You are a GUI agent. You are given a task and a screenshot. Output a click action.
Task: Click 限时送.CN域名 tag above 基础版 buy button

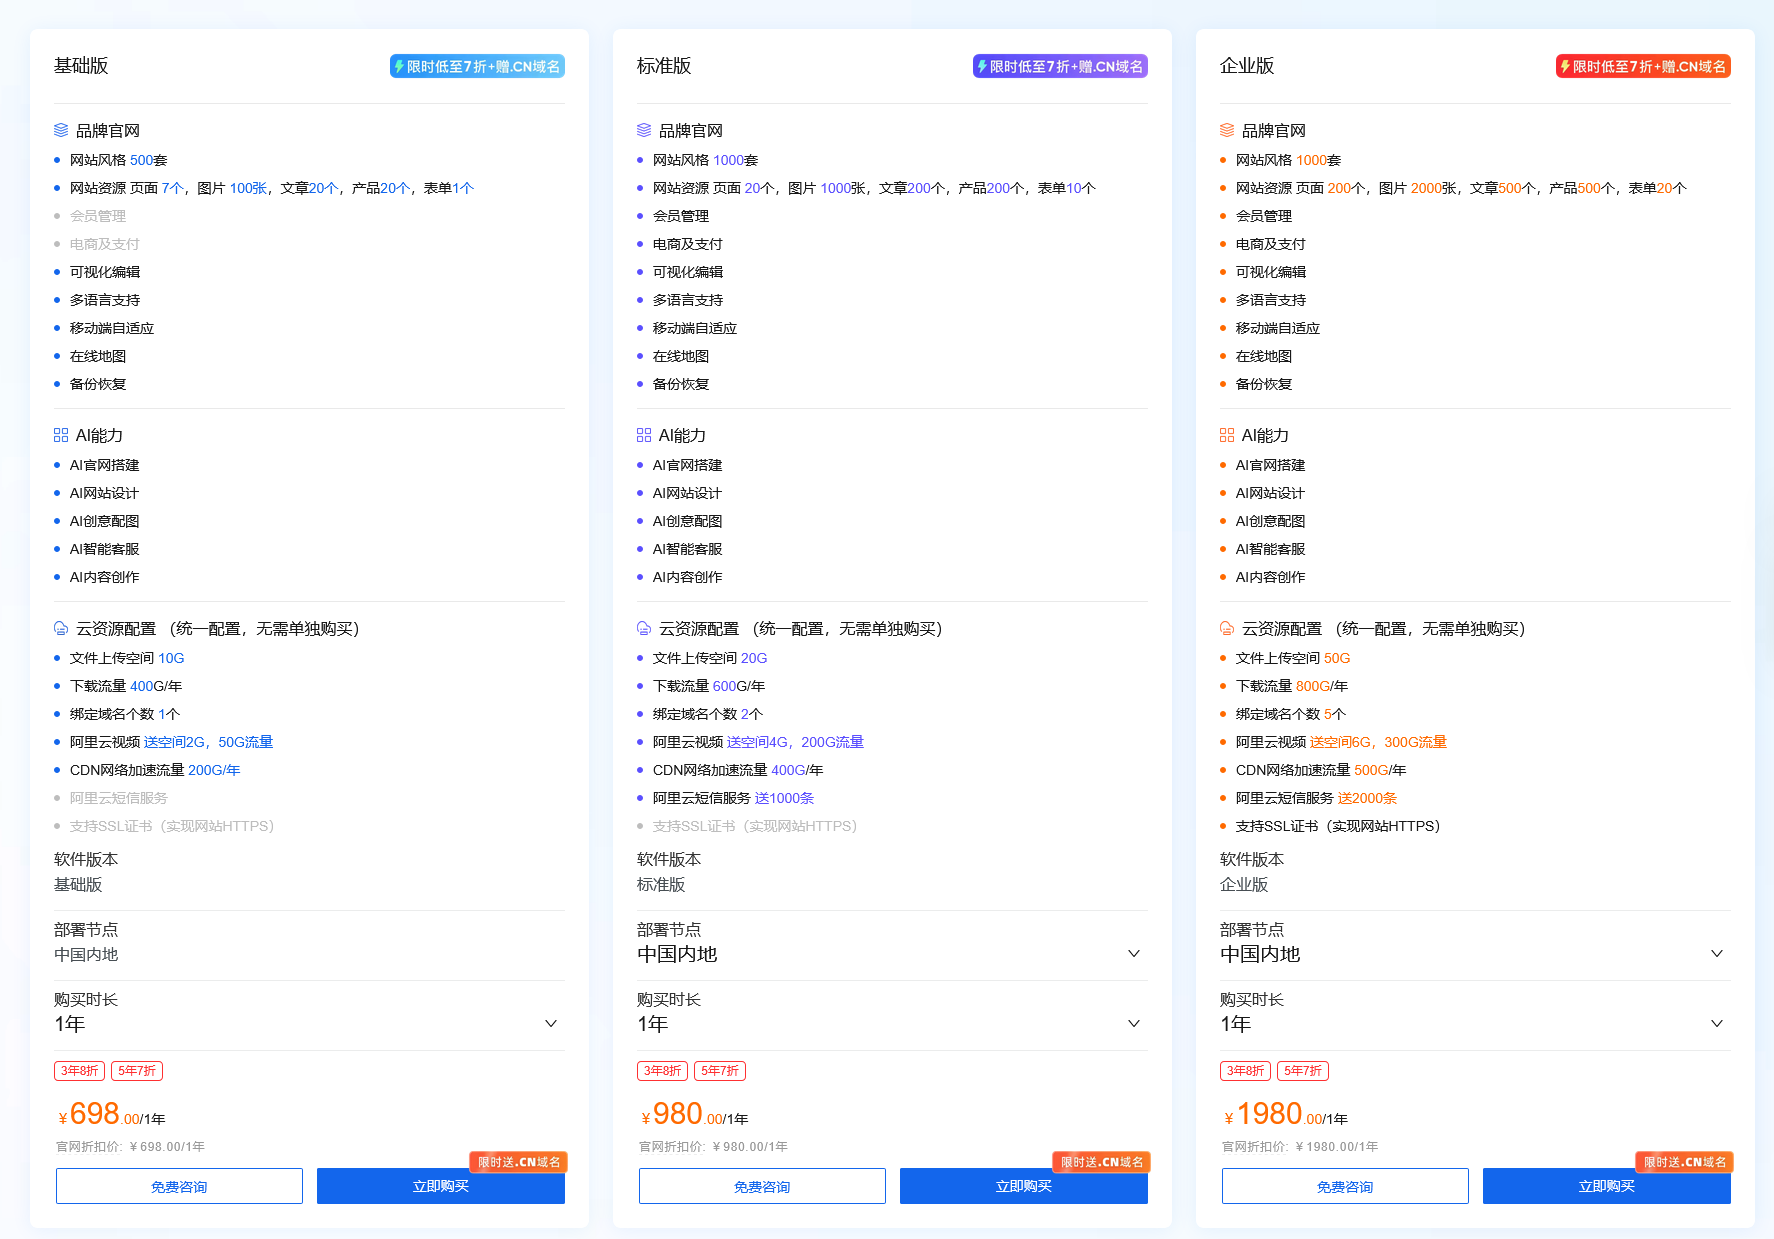(519, 1162)
